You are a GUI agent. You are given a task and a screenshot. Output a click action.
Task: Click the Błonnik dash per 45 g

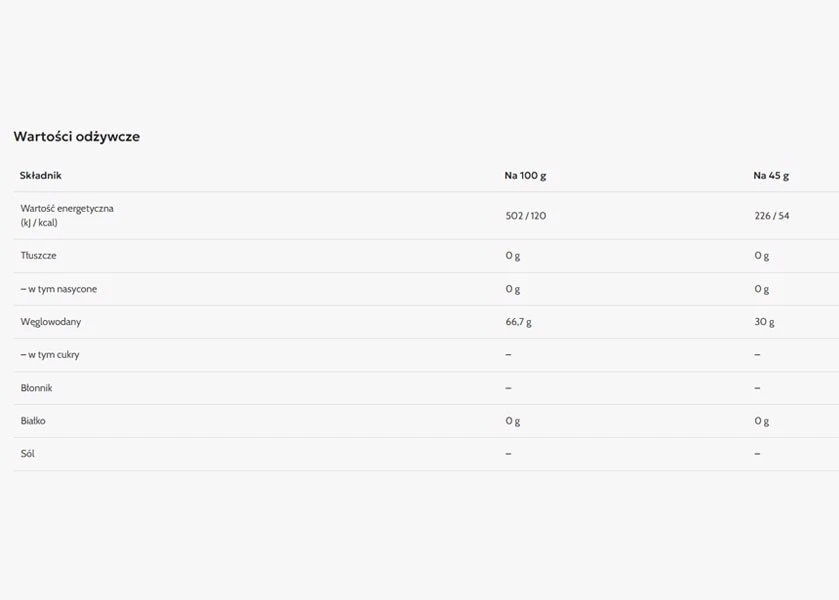[x=757, y=388]
